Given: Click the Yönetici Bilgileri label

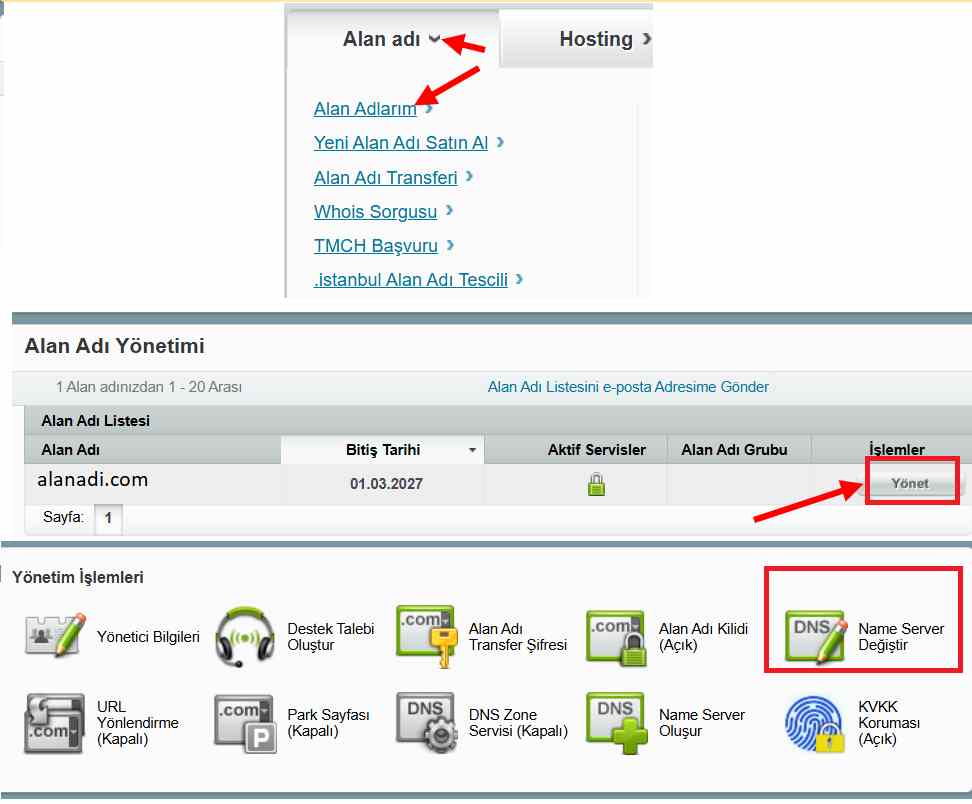Looking at the screenshot, I should [x=148, y=637].
